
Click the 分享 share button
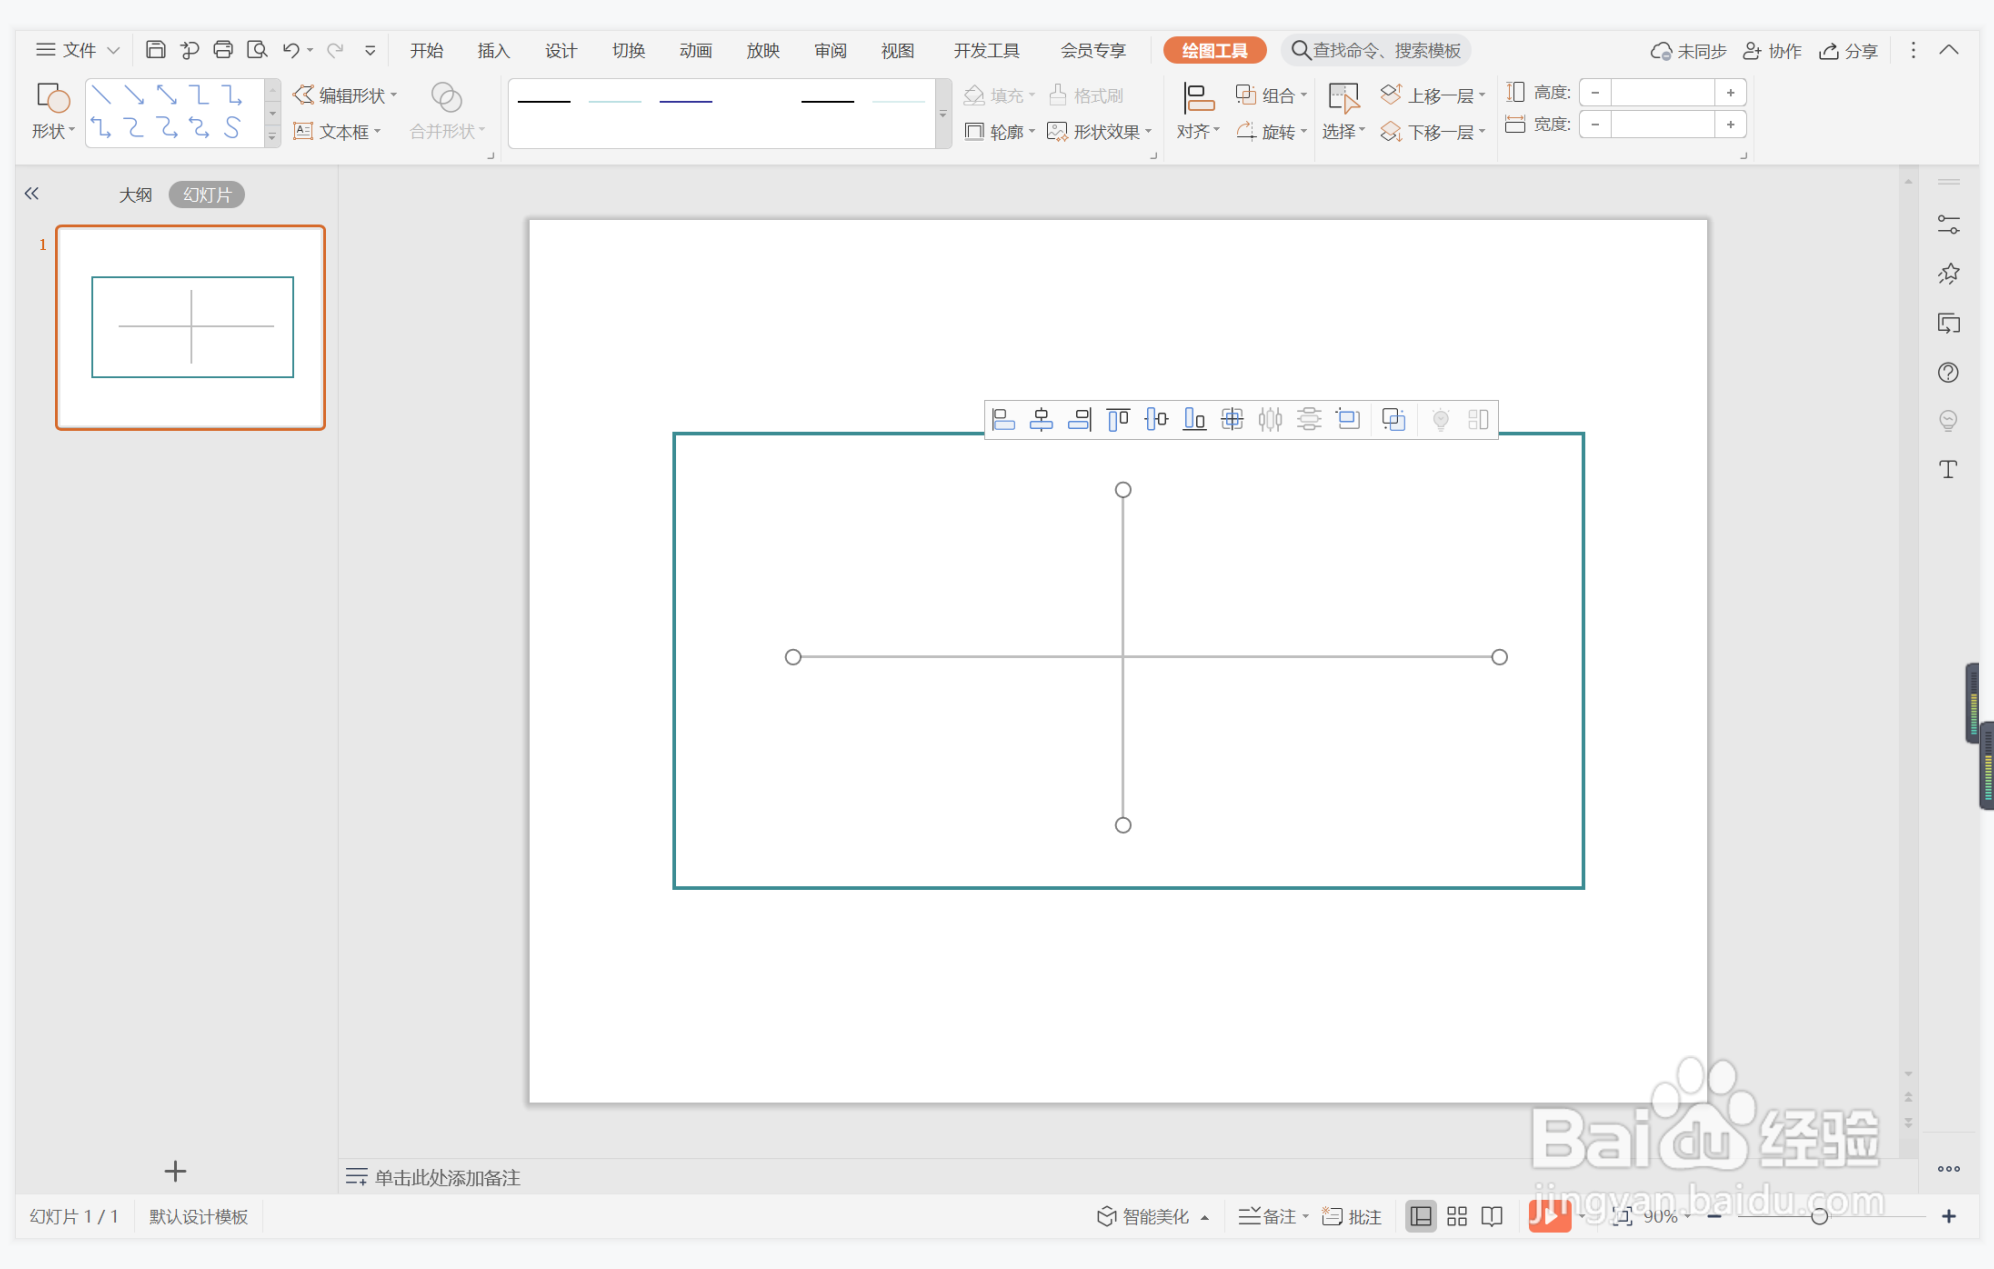tap(1848, 50)
